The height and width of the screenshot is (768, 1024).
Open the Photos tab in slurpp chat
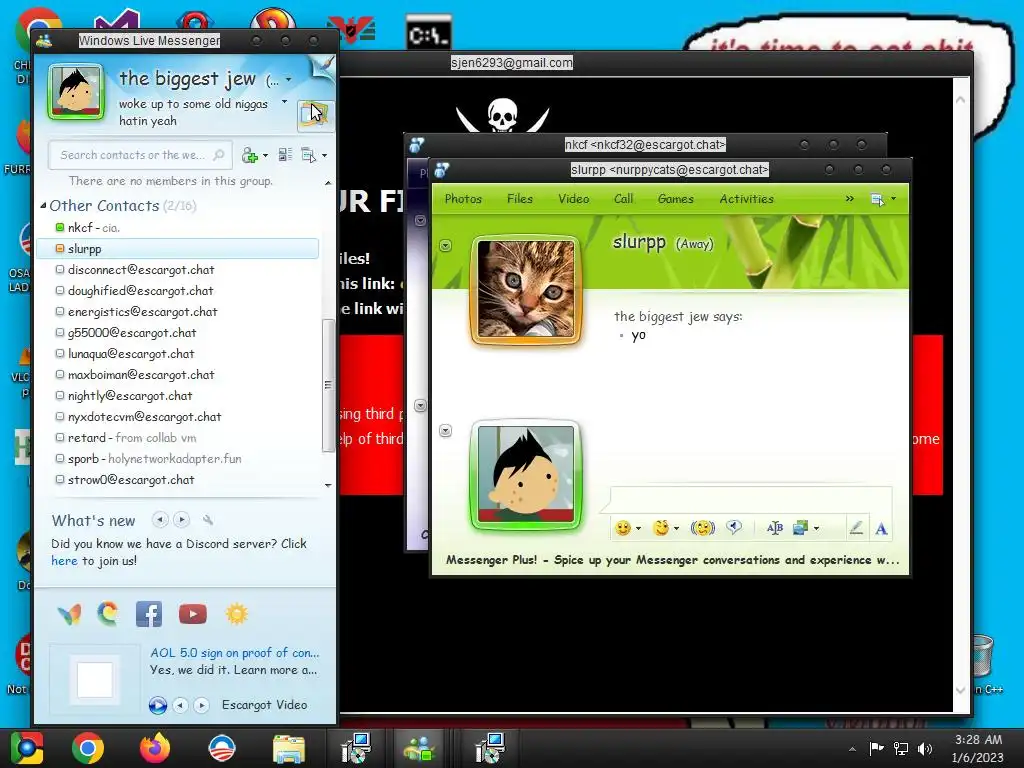coord(463,199)
